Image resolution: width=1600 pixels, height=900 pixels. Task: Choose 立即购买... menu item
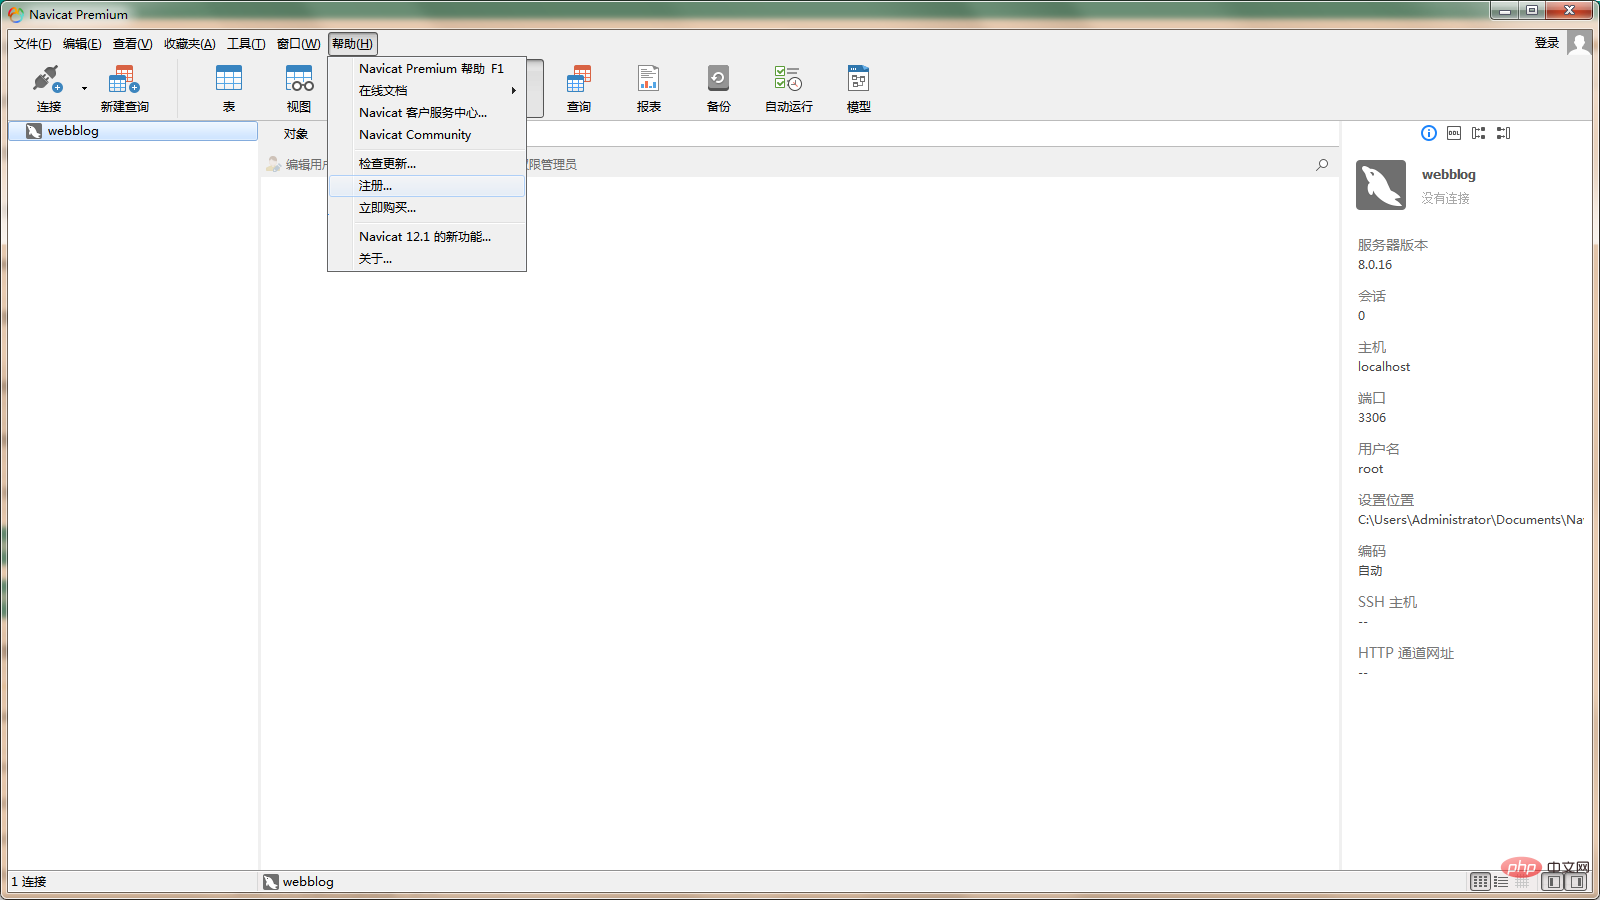(x=427, y=208)
